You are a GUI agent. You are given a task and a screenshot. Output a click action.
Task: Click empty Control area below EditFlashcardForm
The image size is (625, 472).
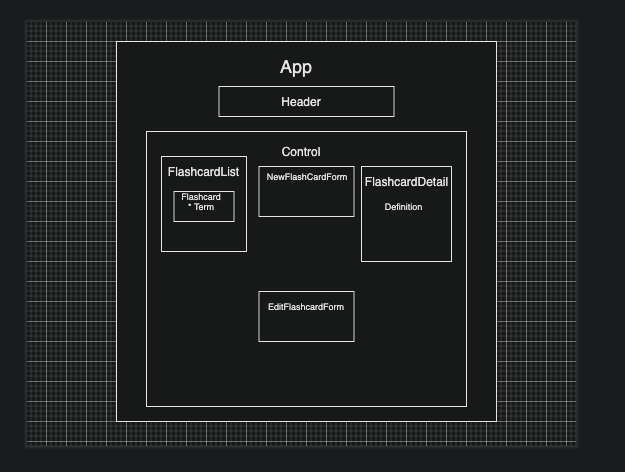306,374
